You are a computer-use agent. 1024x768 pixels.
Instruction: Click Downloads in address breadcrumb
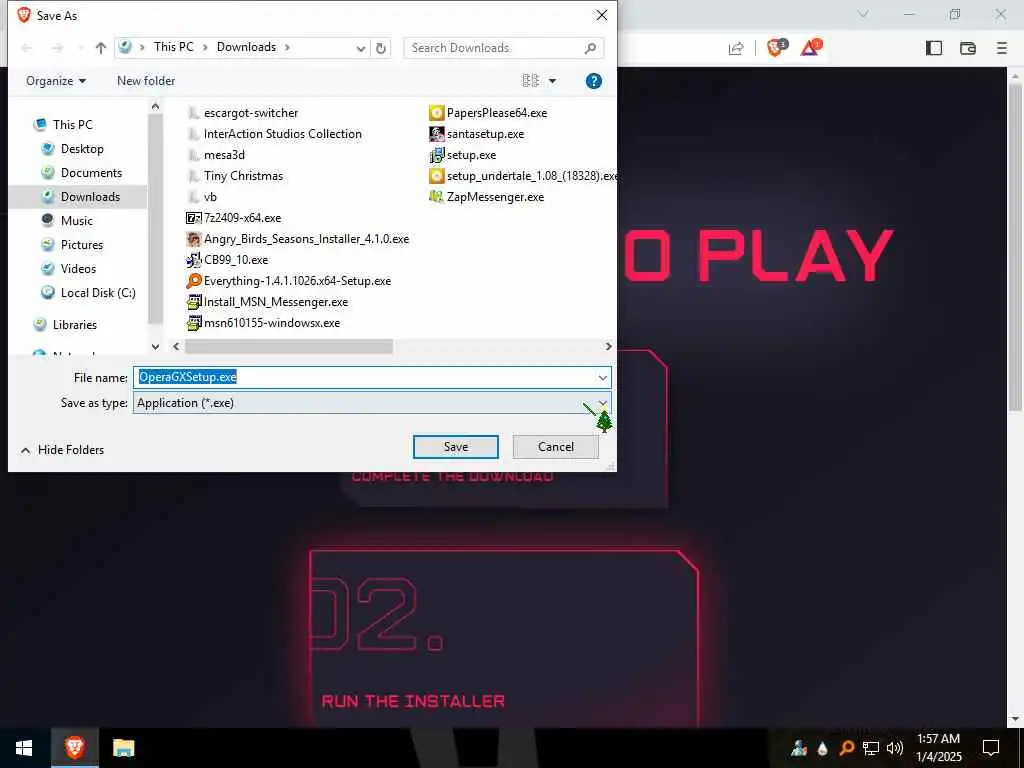tap(246, 47)
